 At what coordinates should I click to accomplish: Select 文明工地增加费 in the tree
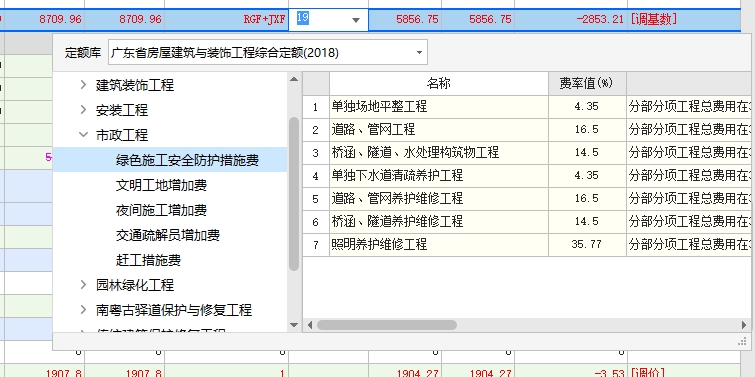[x=161, y=185]
